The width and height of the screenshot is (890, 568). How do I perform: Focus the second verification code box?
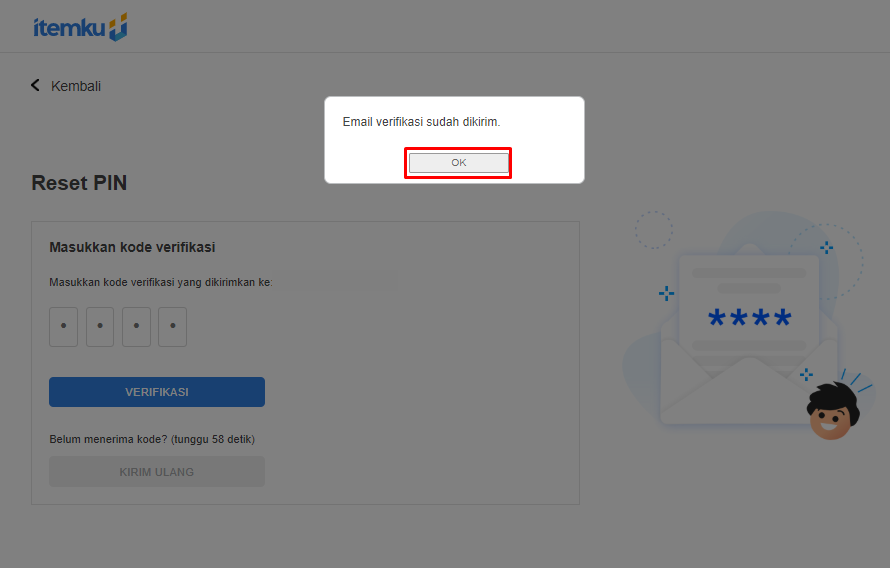coord(100,327)
